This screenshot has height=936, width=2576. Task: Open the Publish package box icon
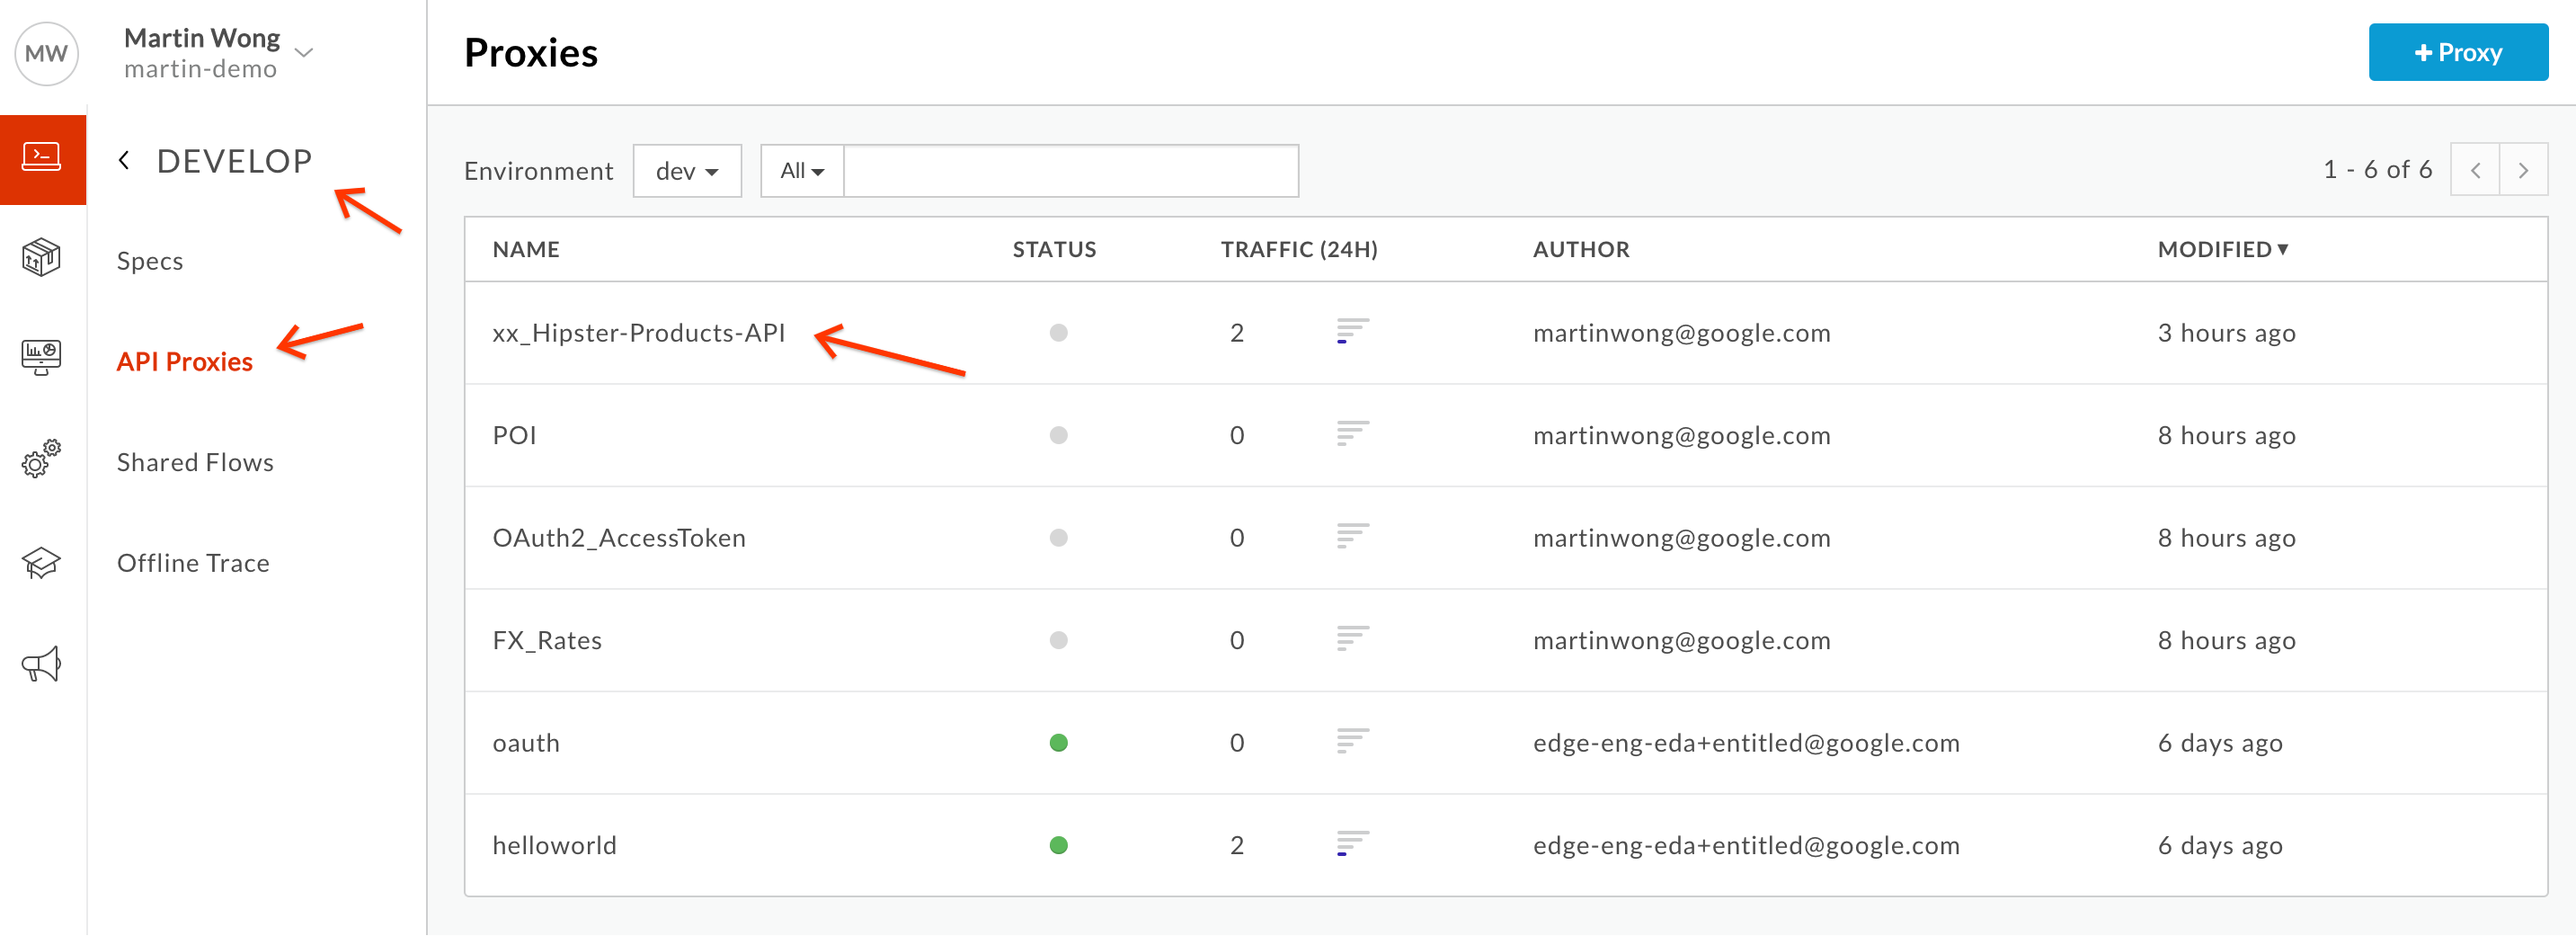pyautogui.click(x=42, y=258)
